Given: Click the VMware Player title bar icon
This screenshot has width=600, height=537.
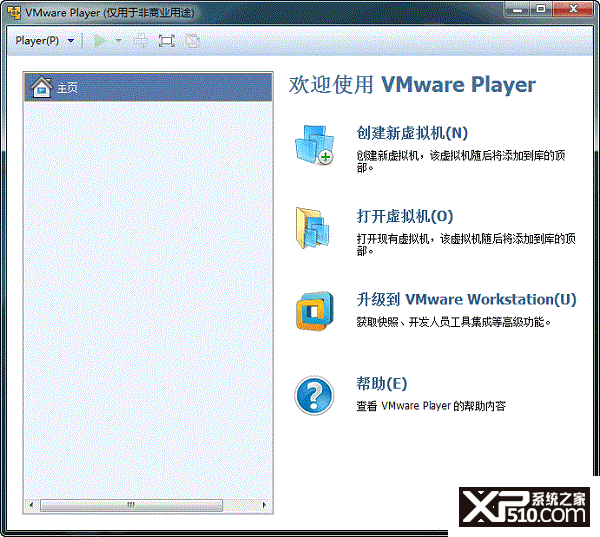Looking at the screenshot, I should 15,13.
